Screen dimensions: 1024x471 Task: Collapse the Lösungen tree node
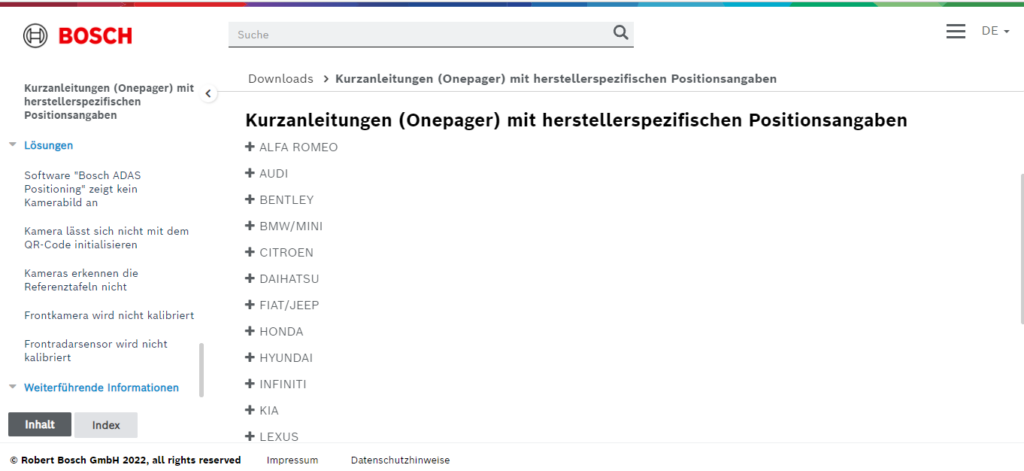12,145
